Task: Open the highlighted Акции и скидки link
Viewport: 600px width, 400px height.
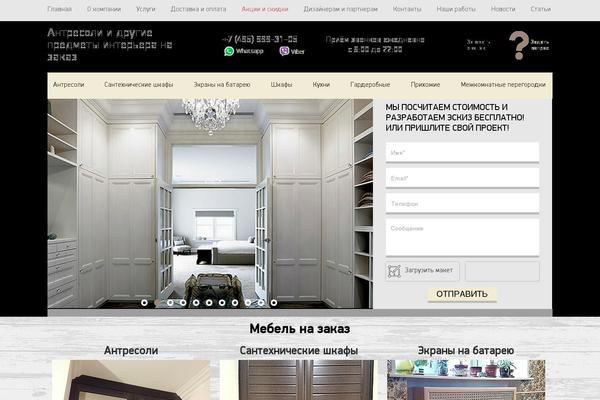Action: click(x=265, y=9)
